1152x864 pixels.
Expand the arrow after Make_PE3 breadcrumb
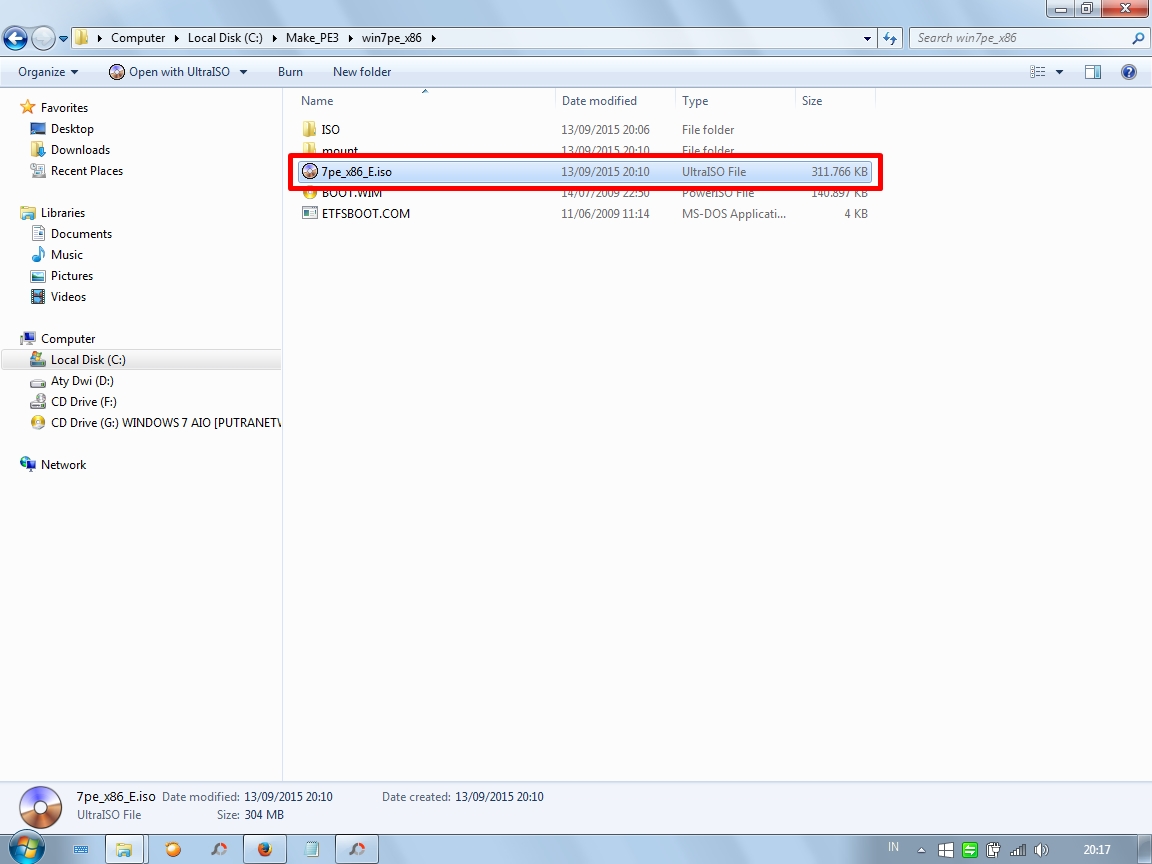[350, 38]
